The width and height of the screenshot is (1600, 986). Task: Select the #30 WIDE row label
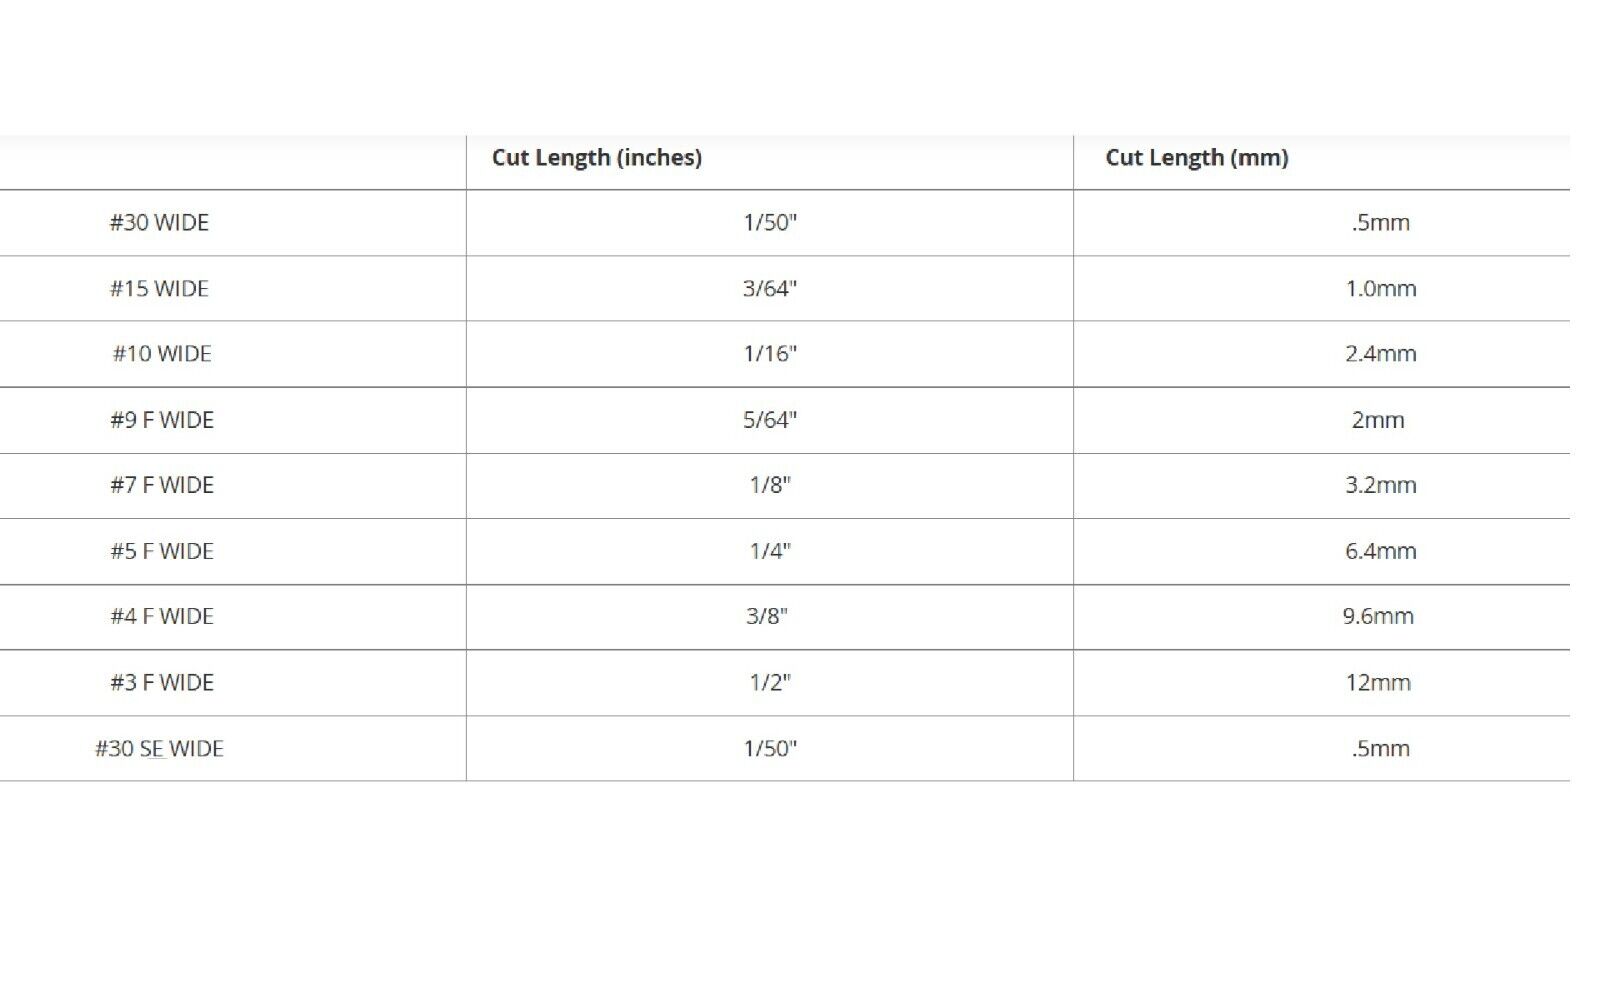click(x=159, y=222)
